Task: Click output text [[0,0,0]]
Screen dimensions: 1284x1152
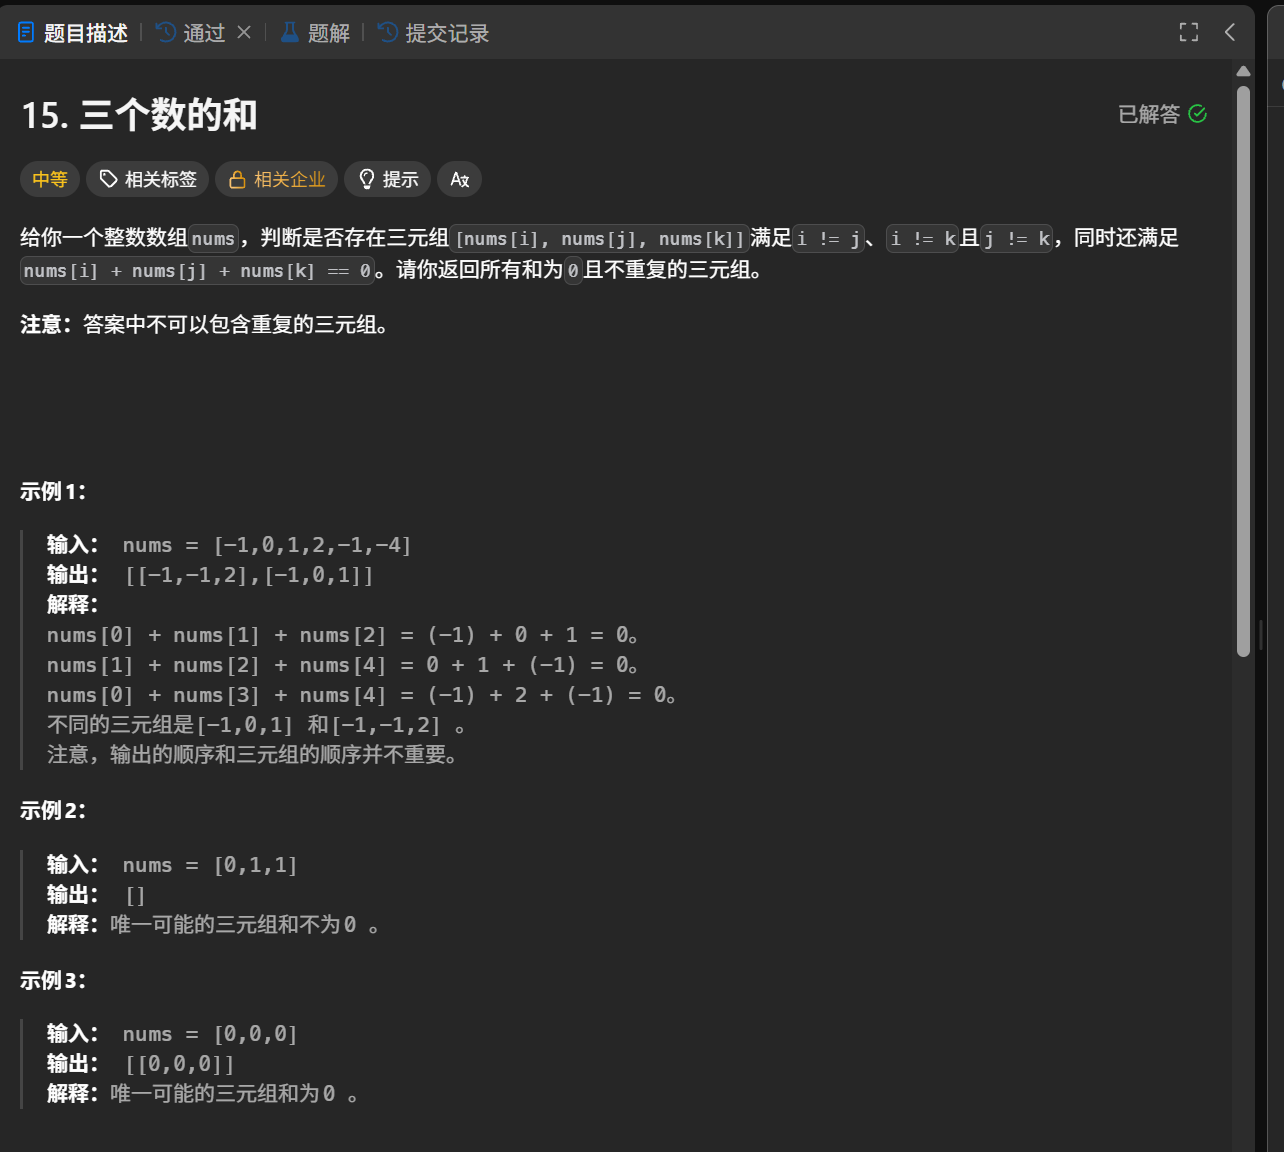Action: tap(180, 1064)
